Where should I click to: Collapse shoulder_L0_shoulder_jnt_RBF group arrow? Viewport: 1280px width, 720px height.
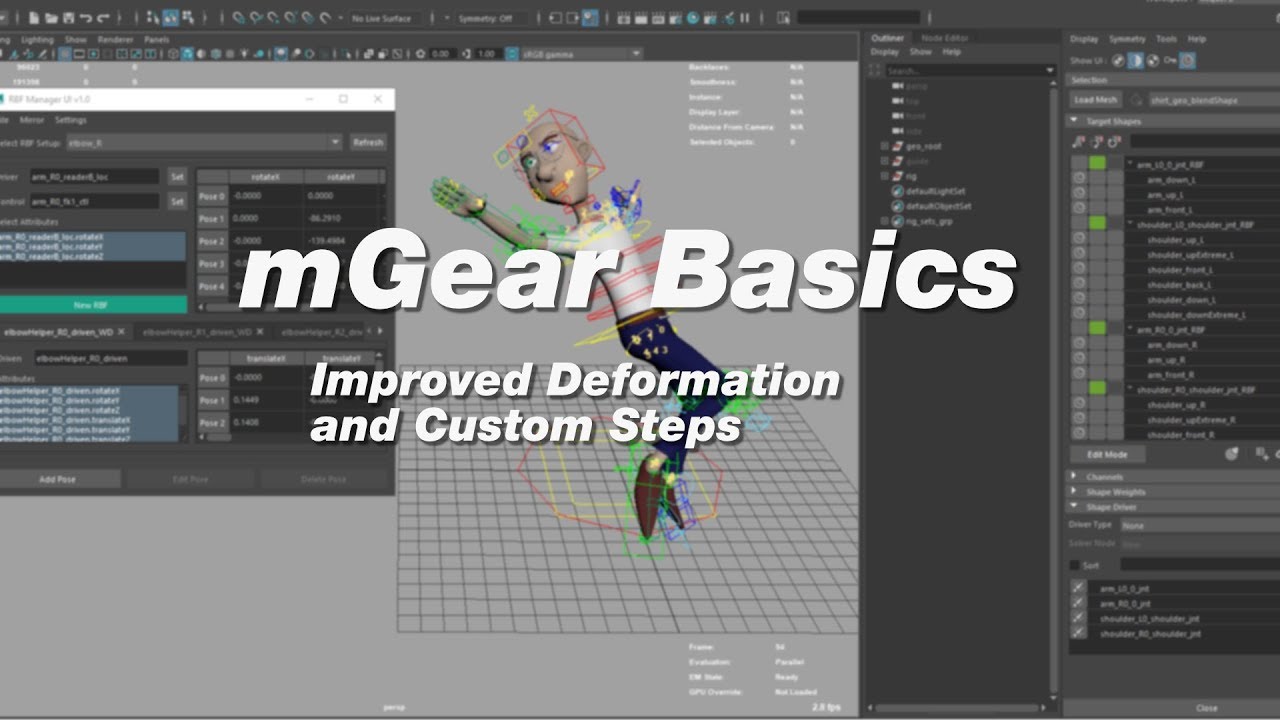(1130, 224)
